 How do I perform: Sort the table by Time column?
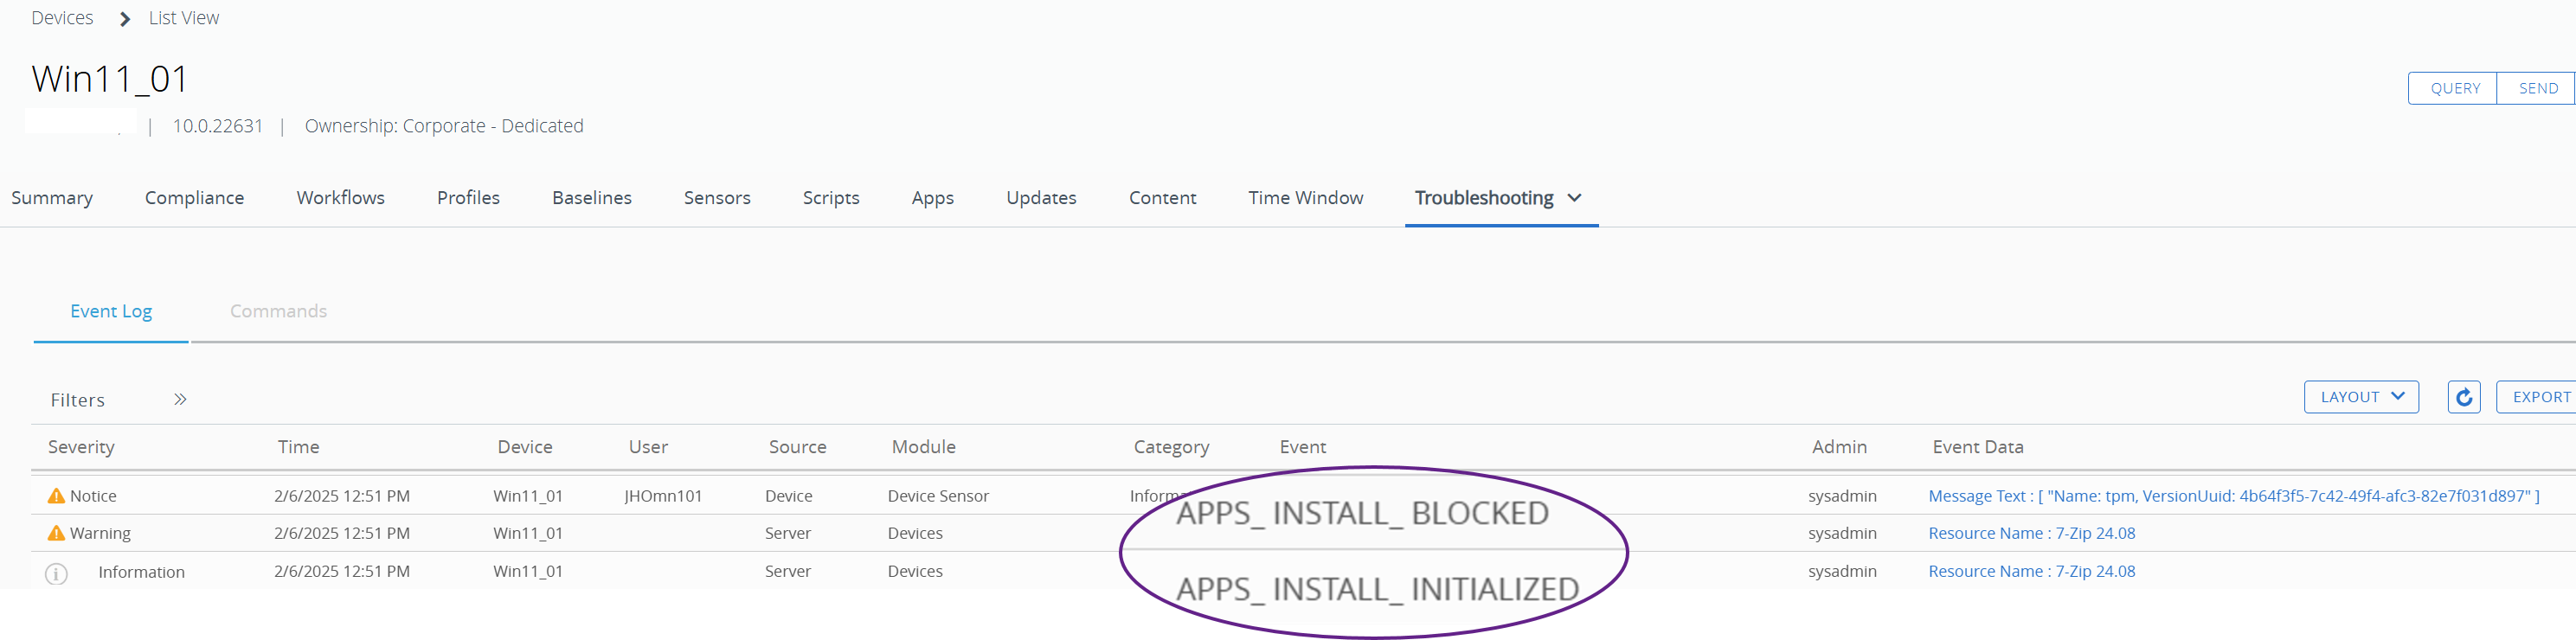[x=298, y=447]
